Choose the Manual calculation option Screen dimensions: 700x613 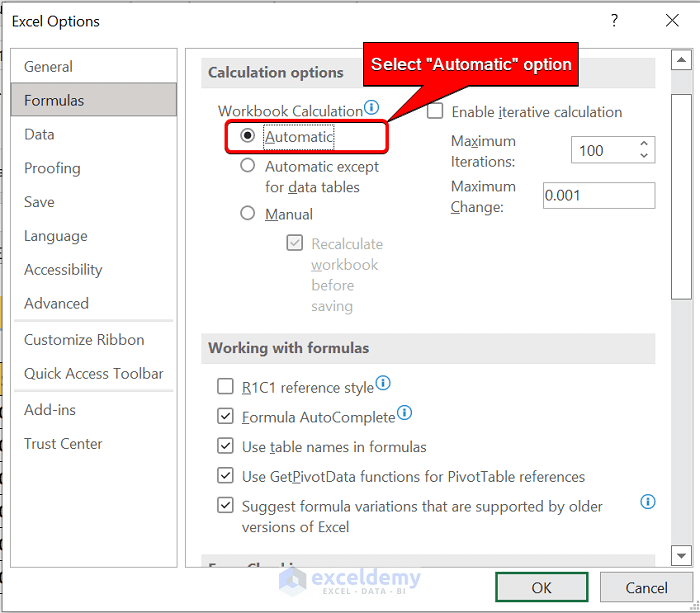(x=248, y=213)
